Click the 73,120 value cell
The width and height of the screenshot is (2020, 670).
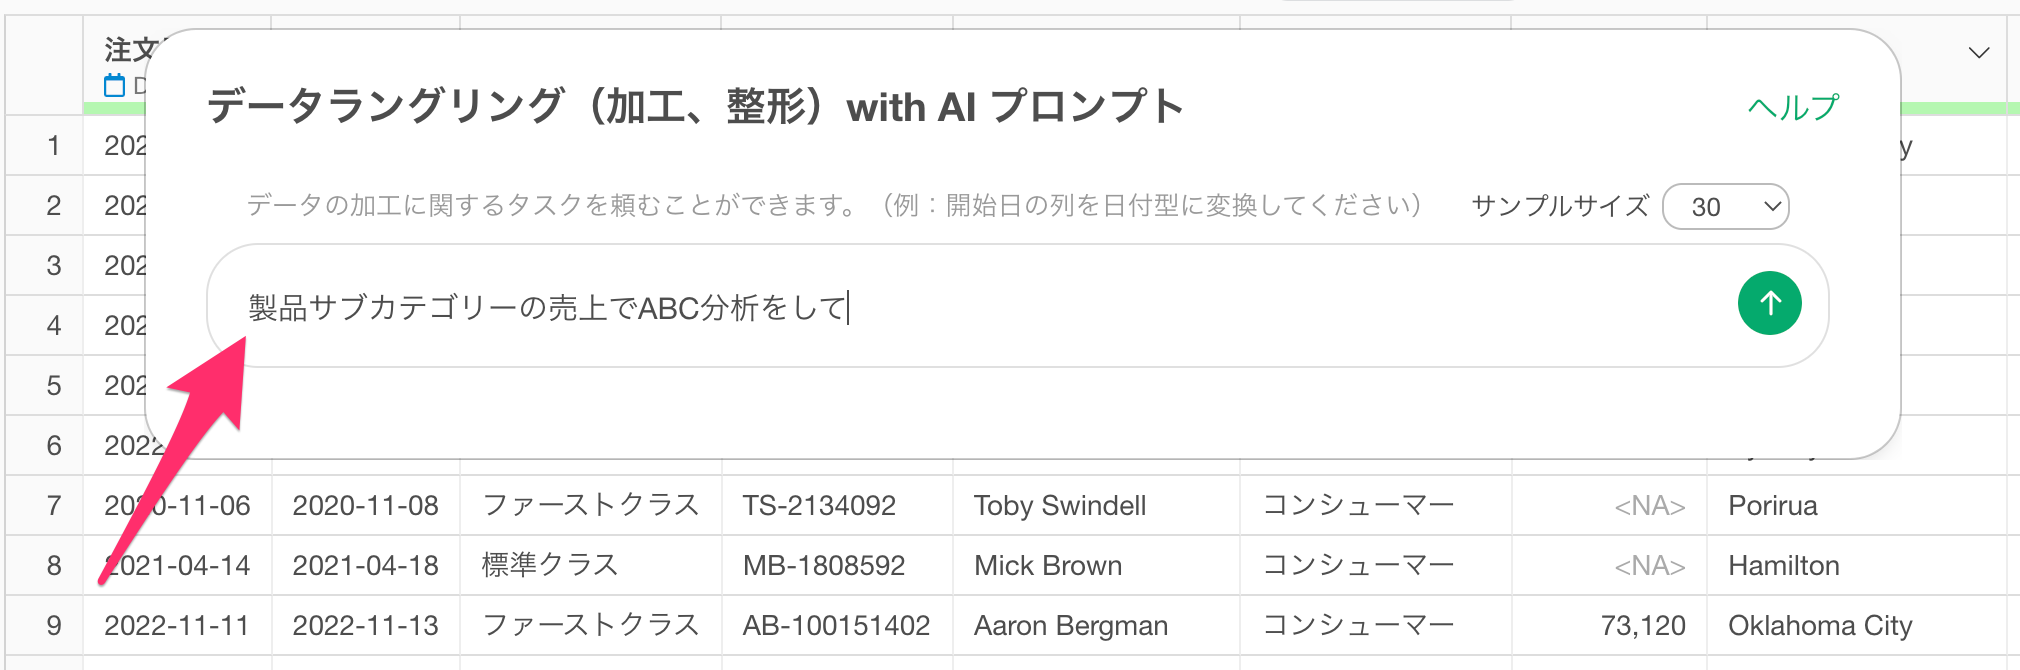(1609, 625)
